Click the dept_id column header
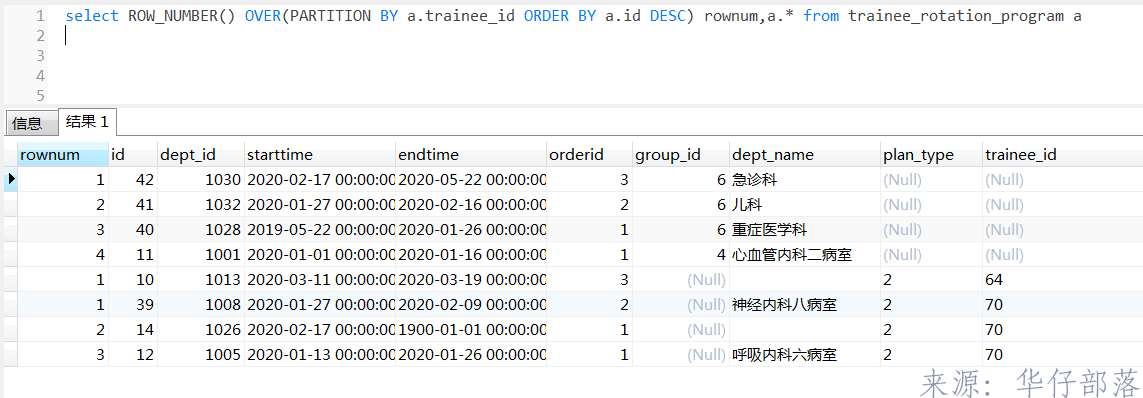The image size is (1143, 398). (200, 155)
